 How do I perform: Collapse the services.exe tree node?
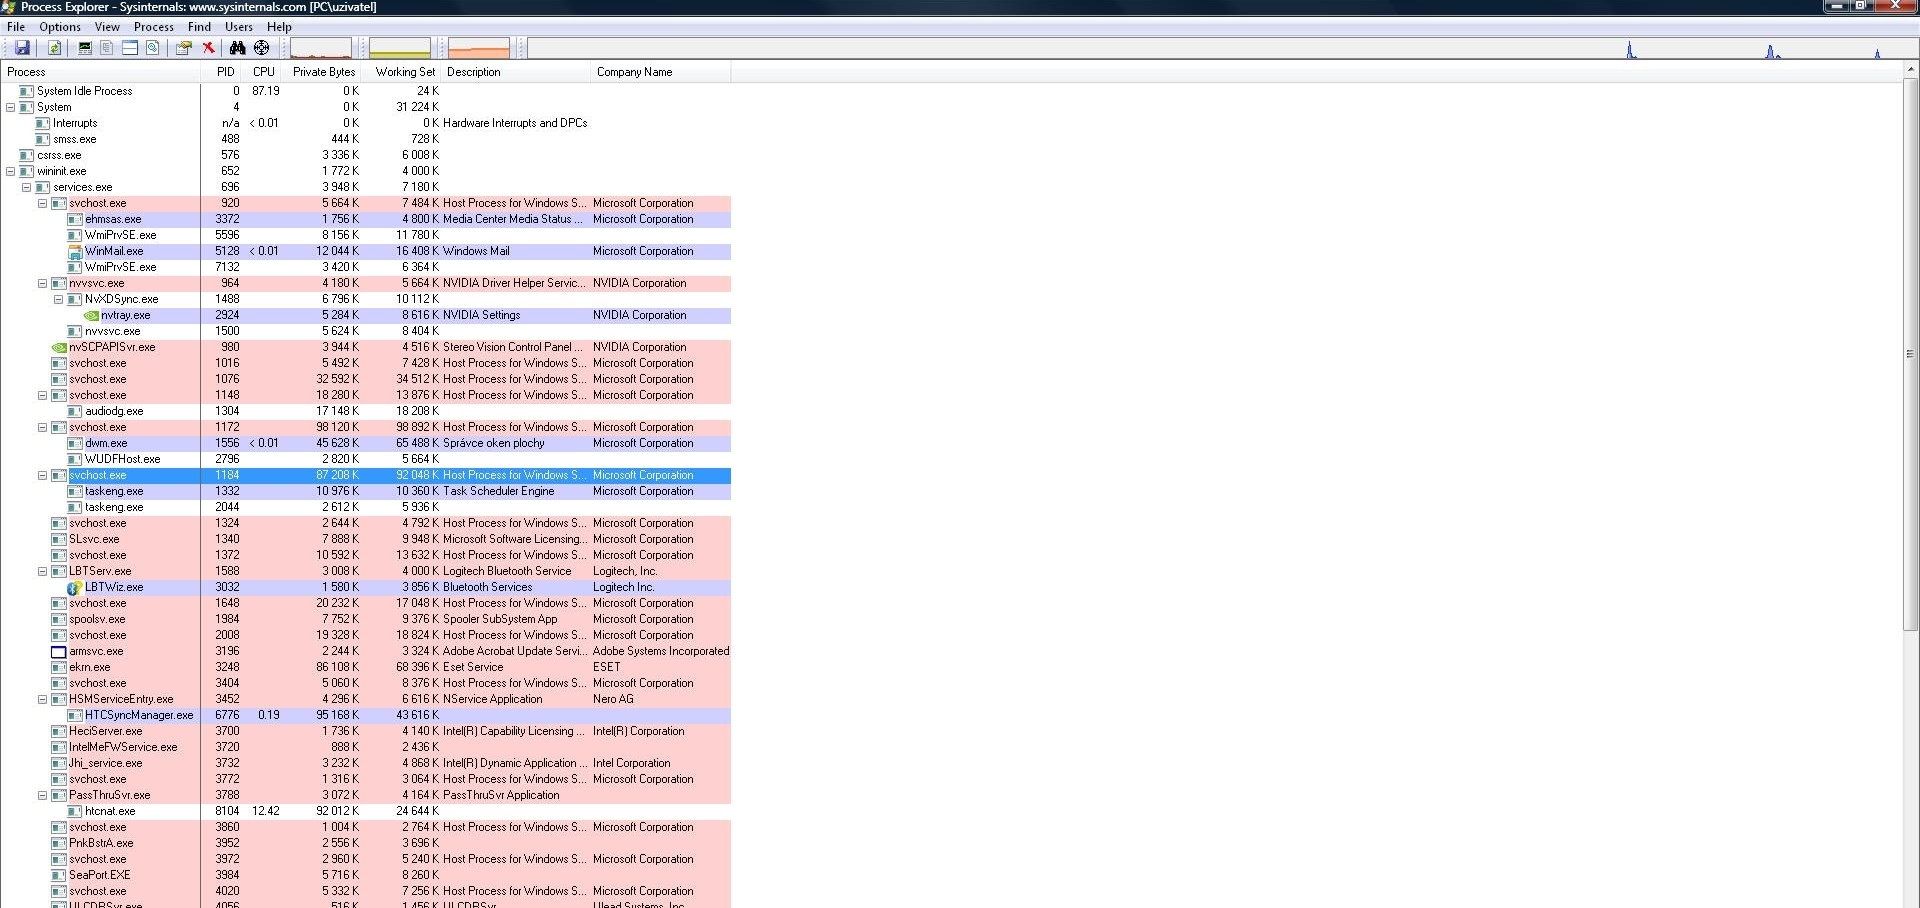coord(27,187)
